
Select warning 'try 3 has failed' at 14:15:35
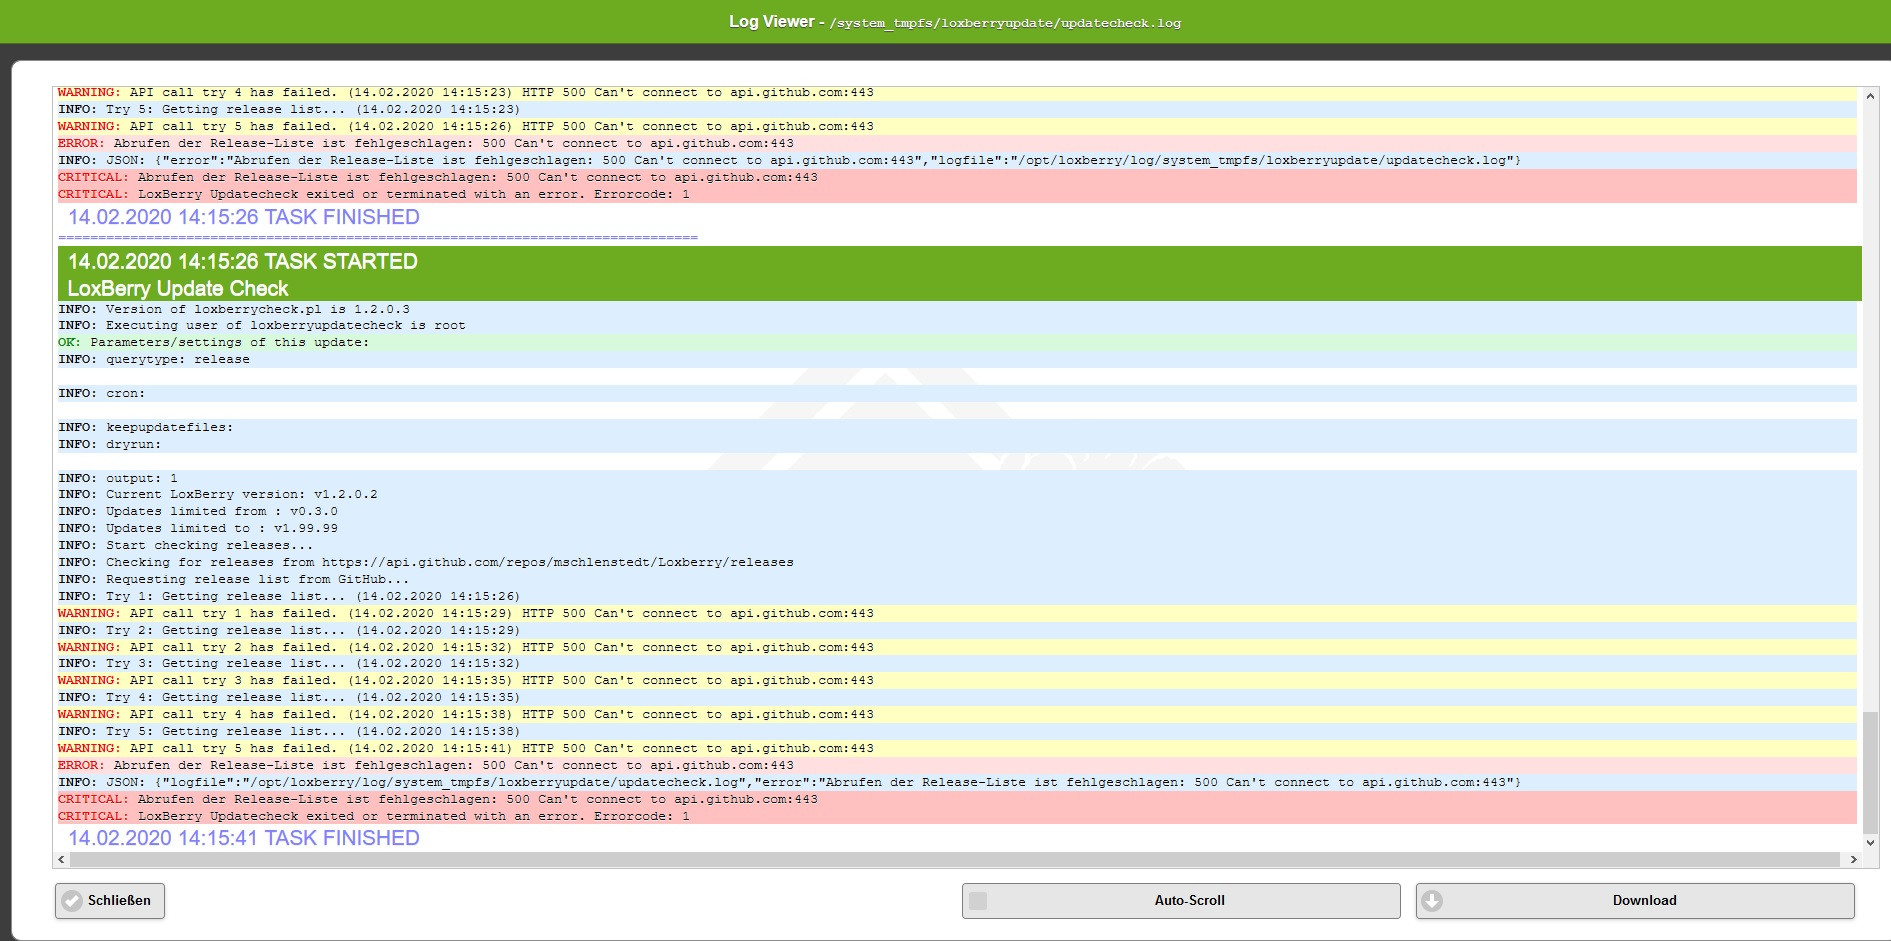pos(957,680)
